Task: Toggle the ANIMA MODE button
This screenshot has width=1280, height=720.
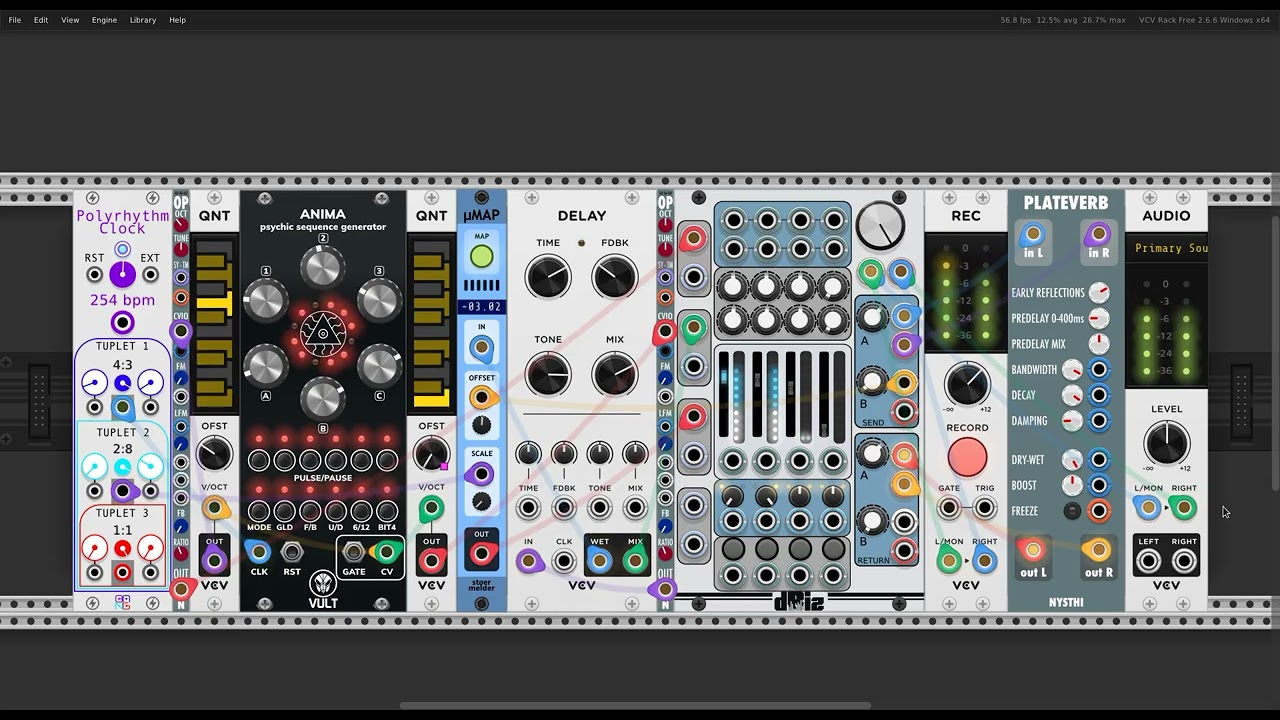Action: (259, 511)
